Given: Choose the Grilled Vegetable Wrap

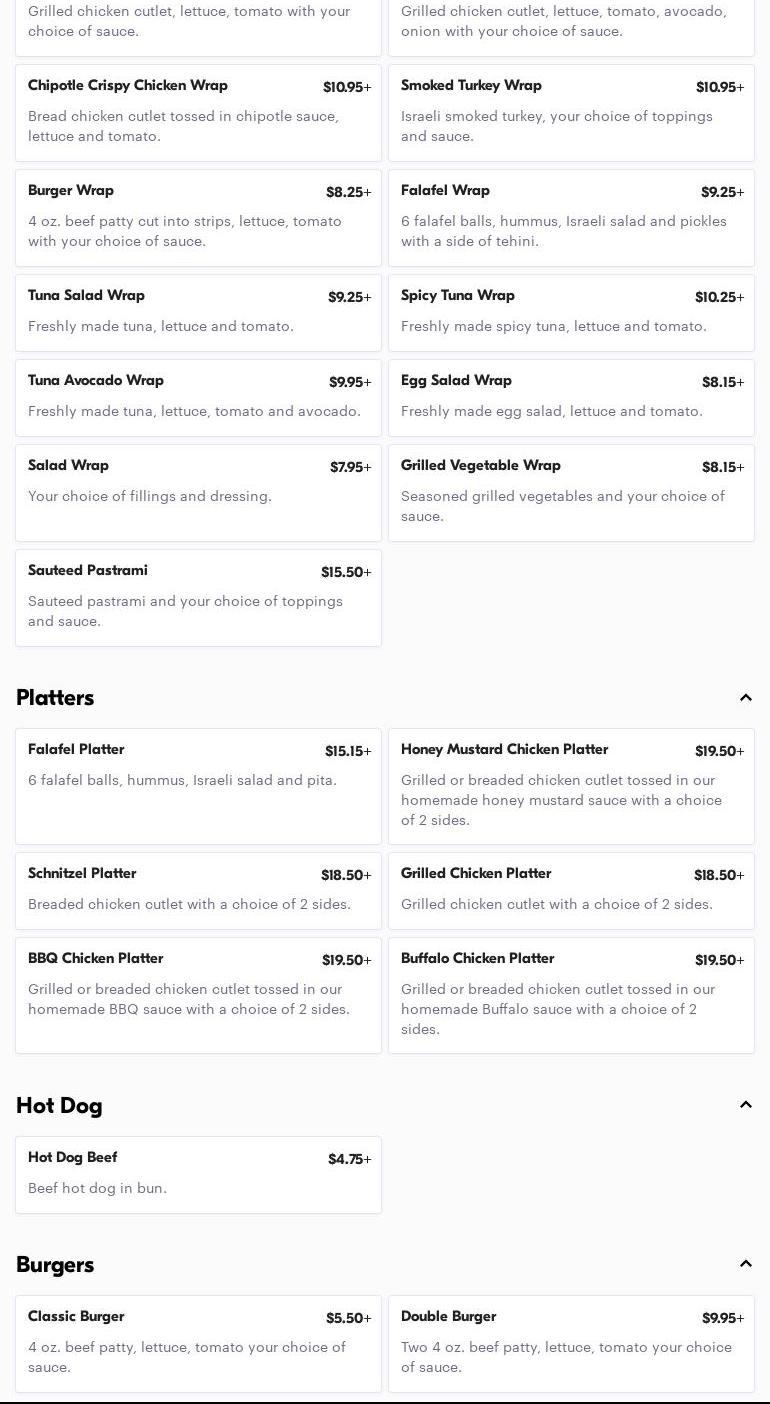Looking at the screenshot, I should (x=571, y=493).
